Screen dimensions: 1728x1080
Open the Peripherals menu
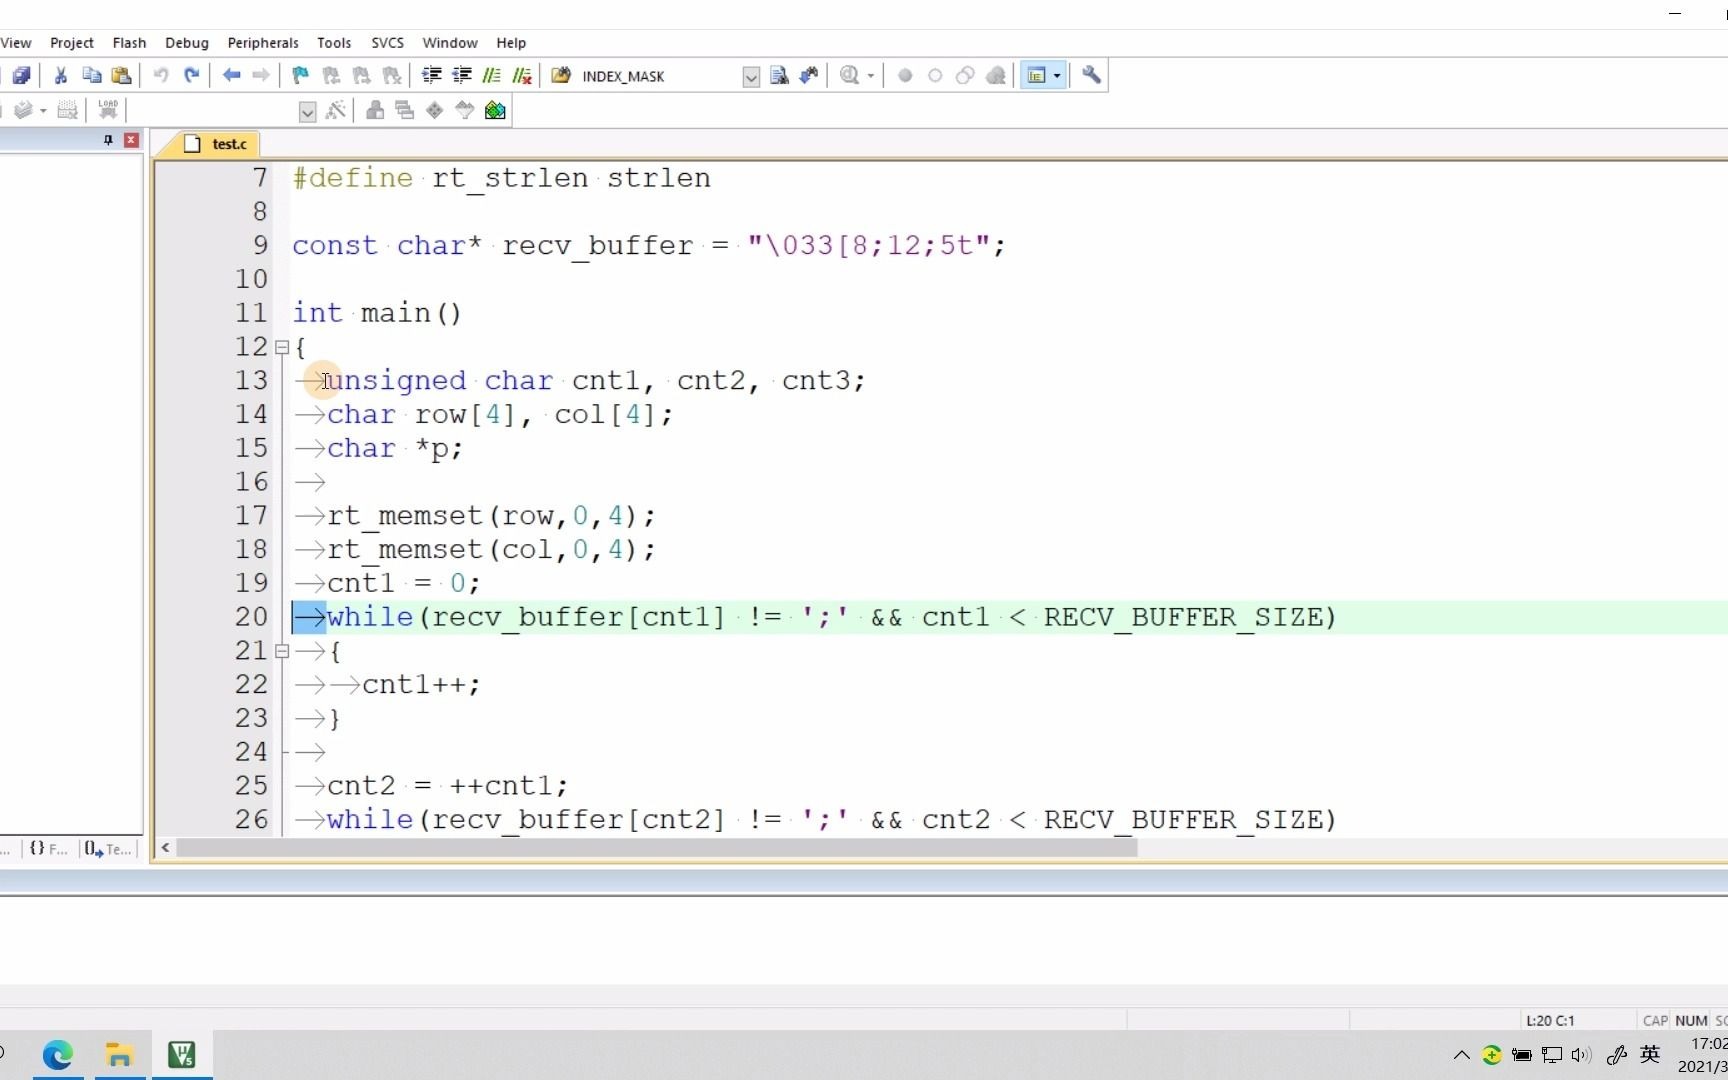click(x=263, y=43)
